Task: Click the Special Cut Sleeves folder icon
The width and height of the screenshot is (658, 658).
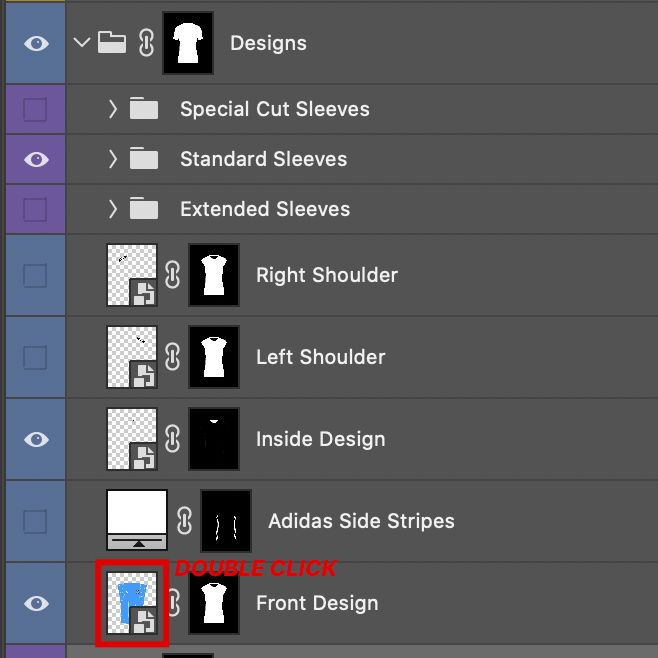Action: 145,109
